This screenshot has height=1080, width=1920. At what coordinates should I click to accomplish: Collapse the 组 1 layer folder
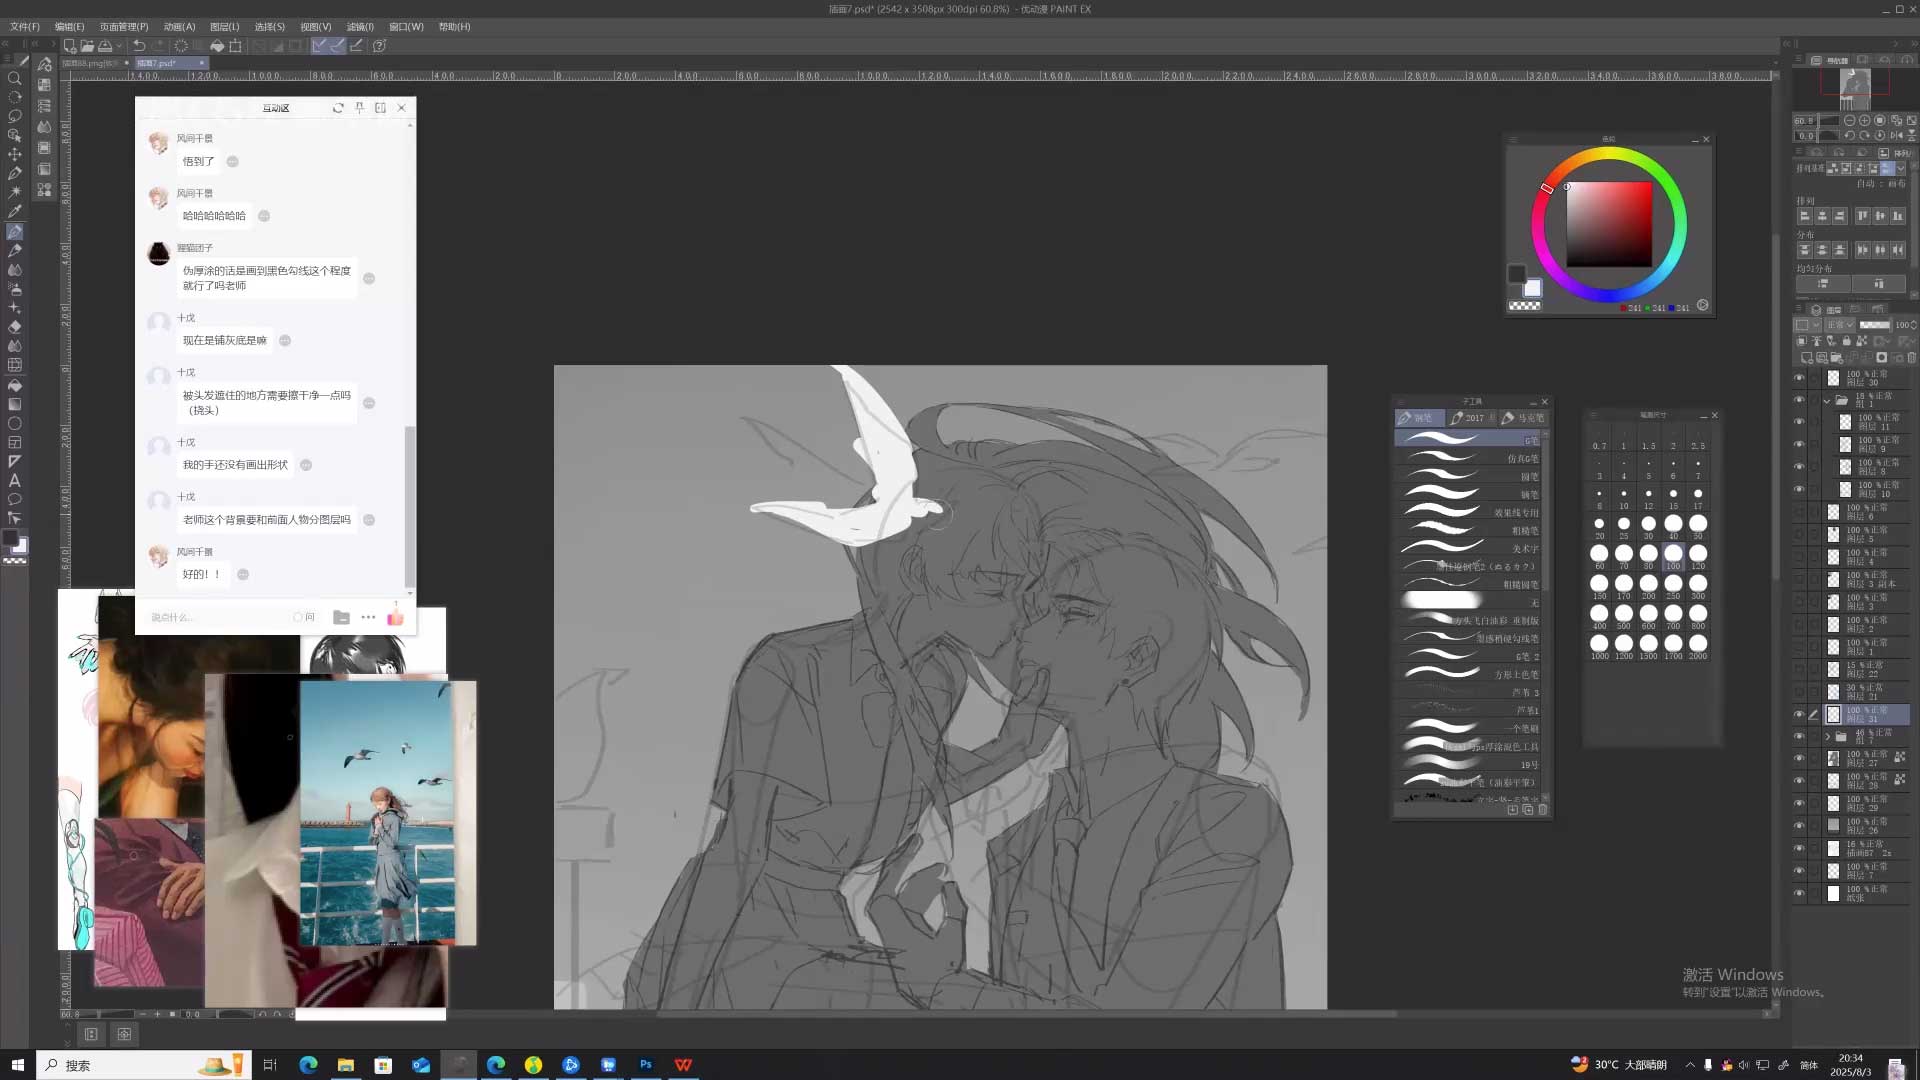point(1827,400)
